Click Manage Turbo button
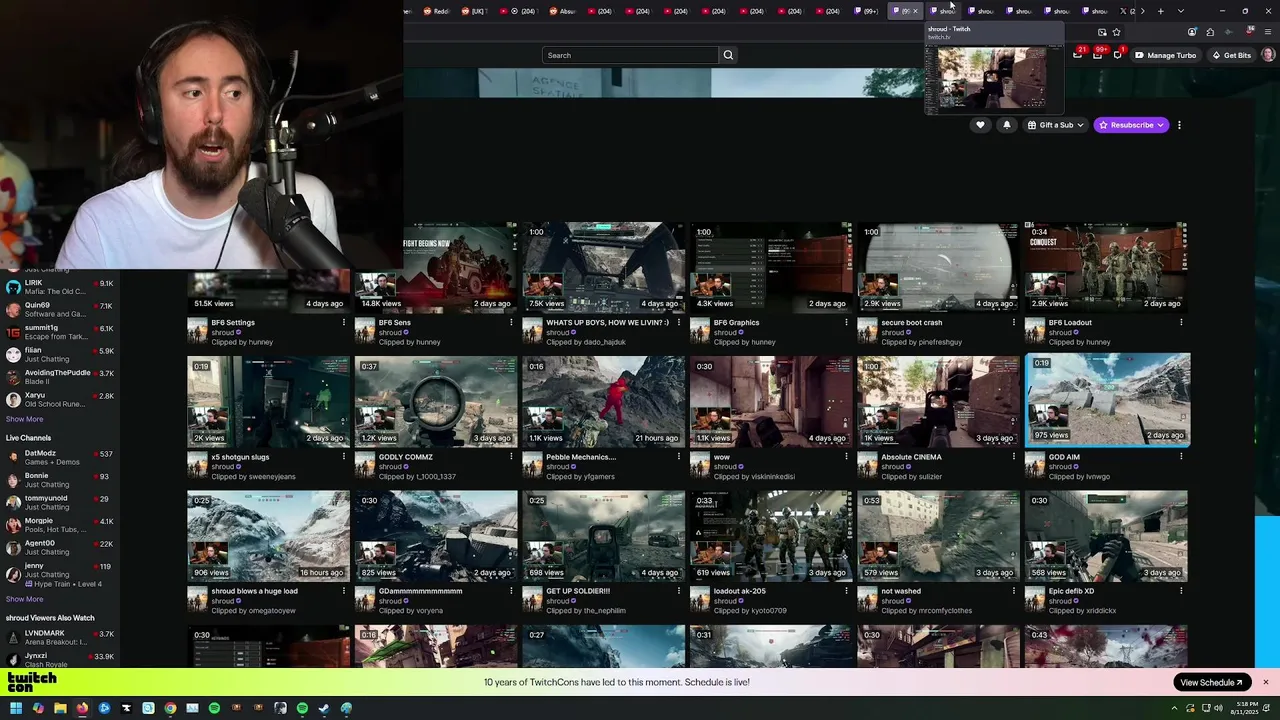 coord(1165,55)
